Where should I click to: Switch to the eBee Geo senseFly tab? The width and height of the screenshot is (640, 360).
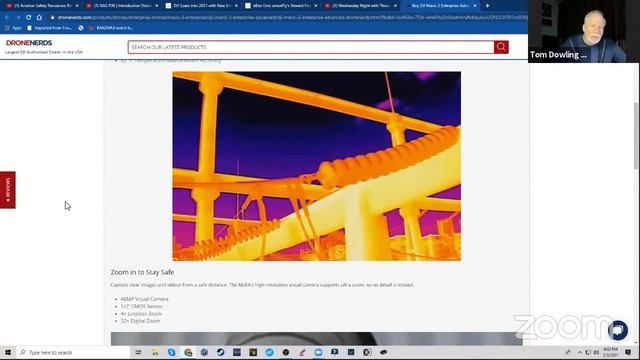tap(282, 6)
